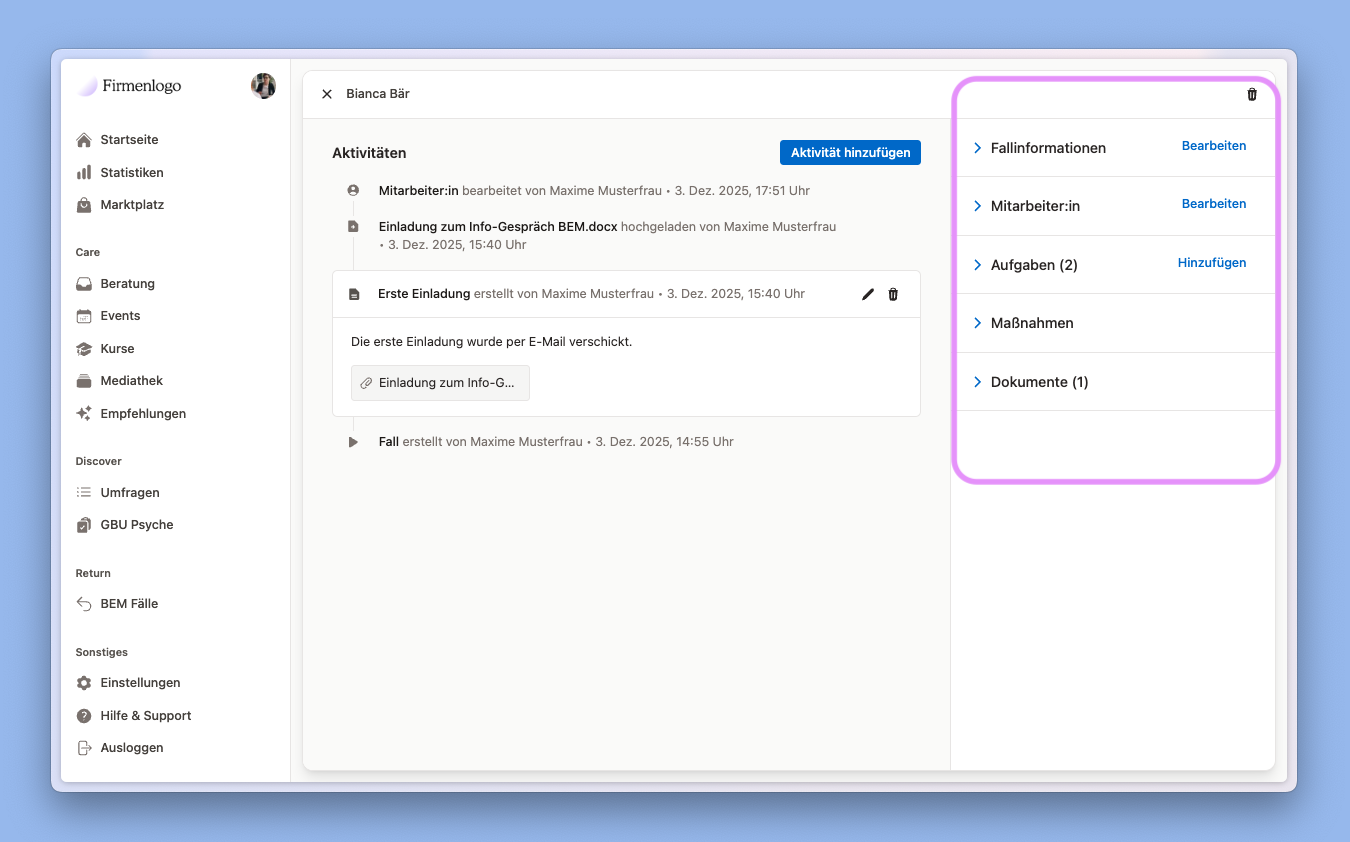
Task: Delete the Erste Einladung activity via trash icon
Action: [893, 294]
